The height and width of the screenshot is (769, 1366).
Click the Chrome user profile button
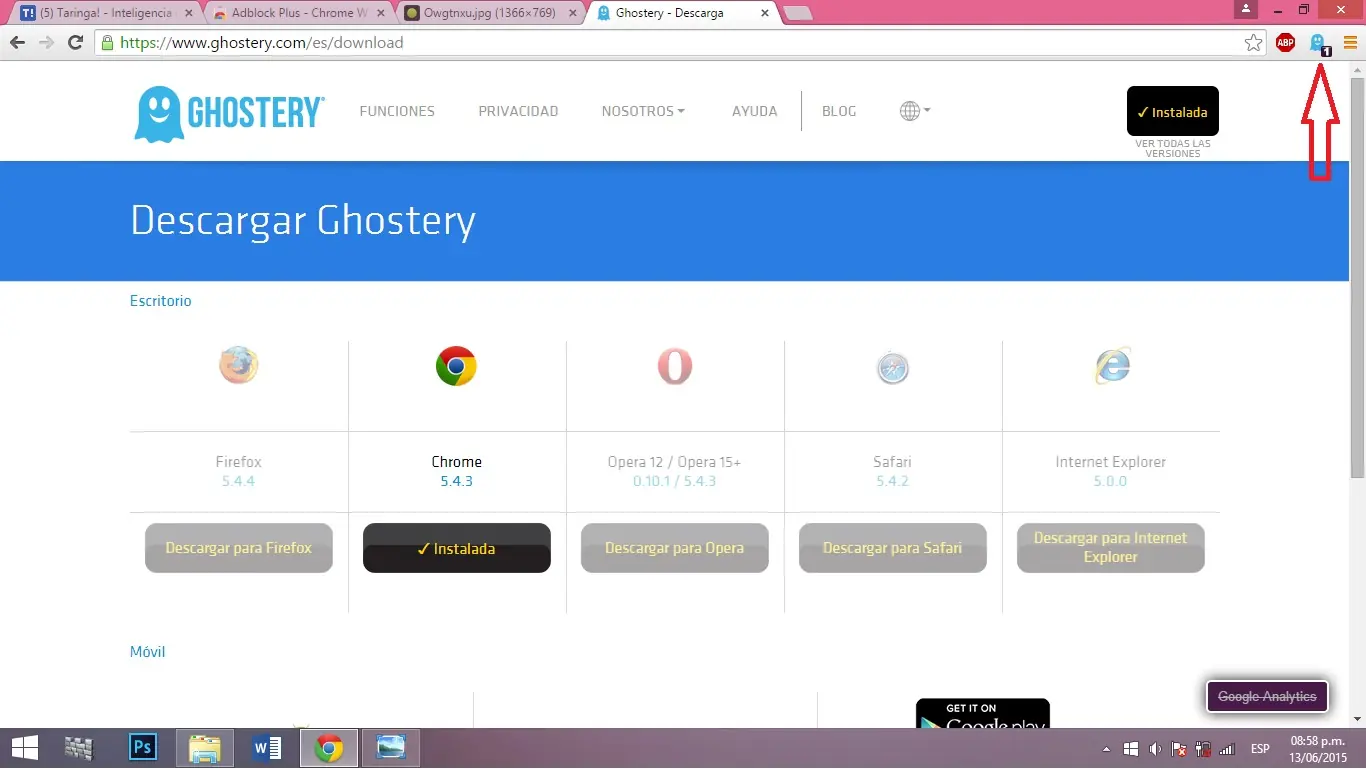pyautogui.click(x=1246, y=9)
